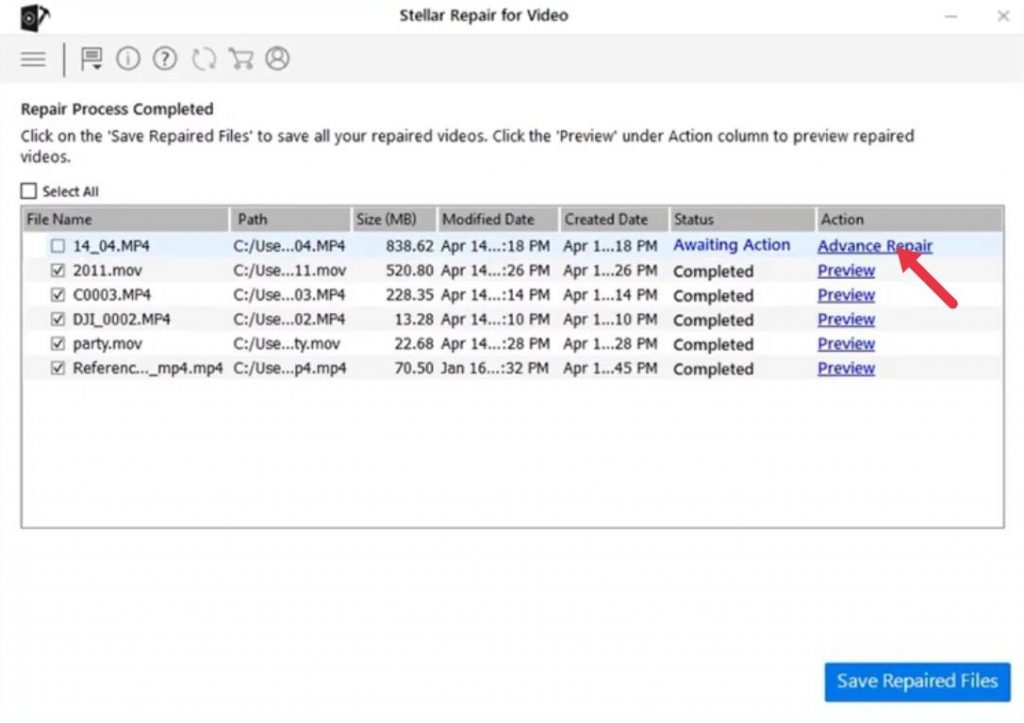This screenshot has height=723, width=1024.
Task: Click Save Repaired Files button
Action: 917,682
